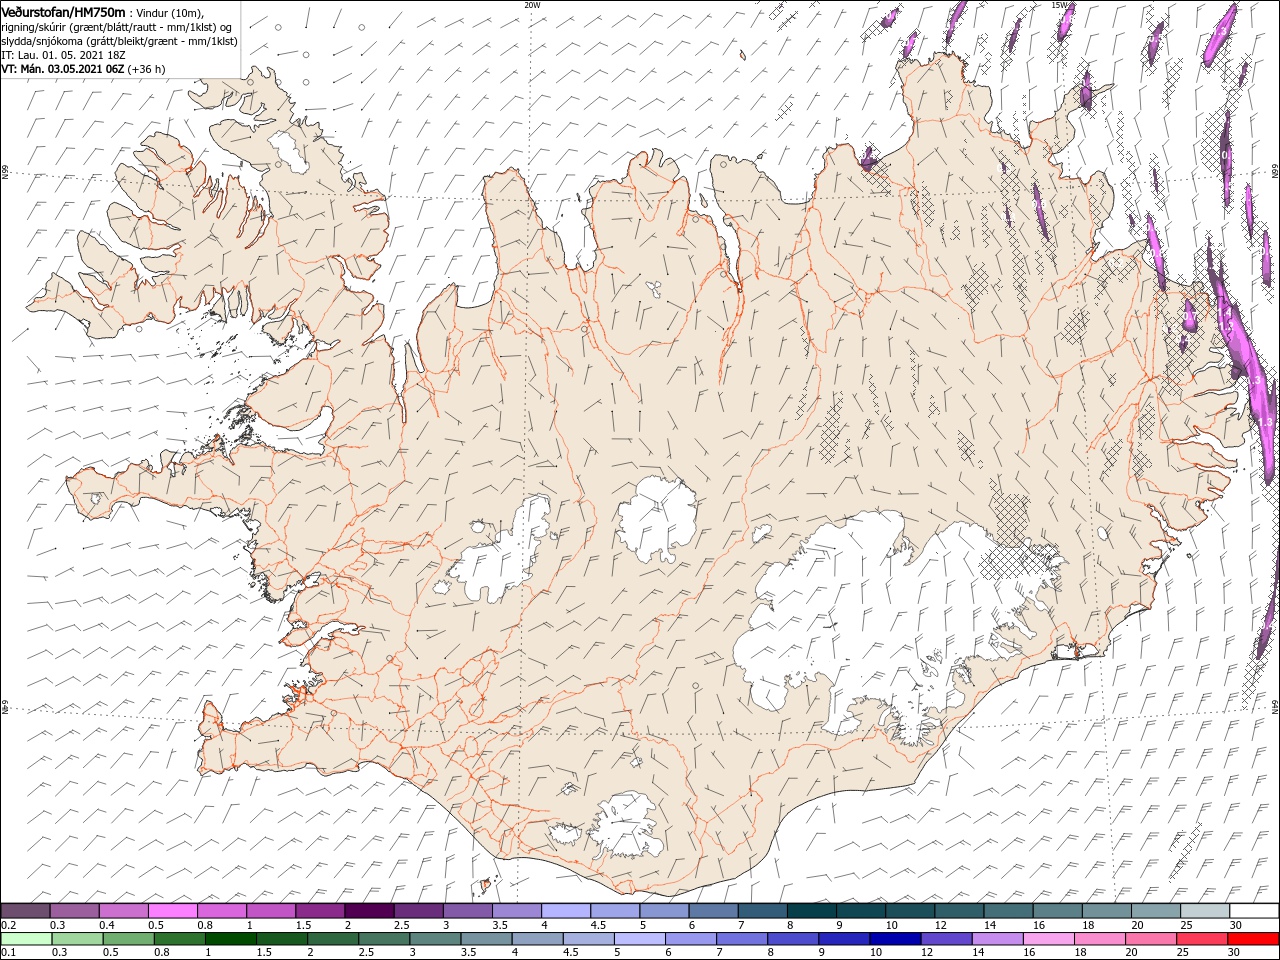This screenshot has width=1280, height=960.
Task: Pick the dark purple upper swatch starting at 2
Action: click(x=369, y=911)
